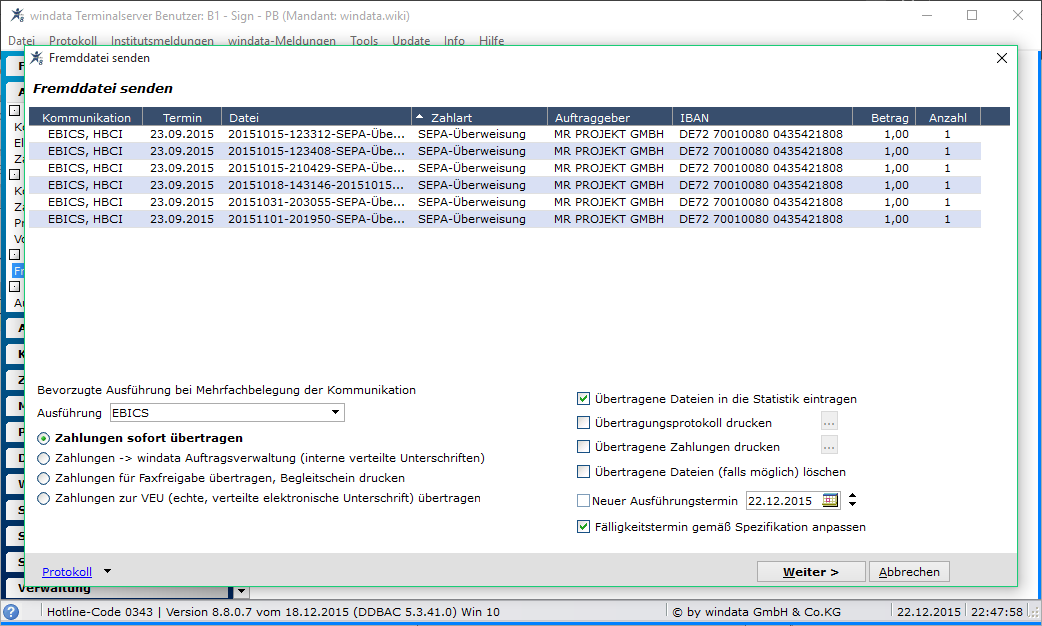Click the Weiter > button
Screen dimensions: 1042x626
click(x=811, y=572)
